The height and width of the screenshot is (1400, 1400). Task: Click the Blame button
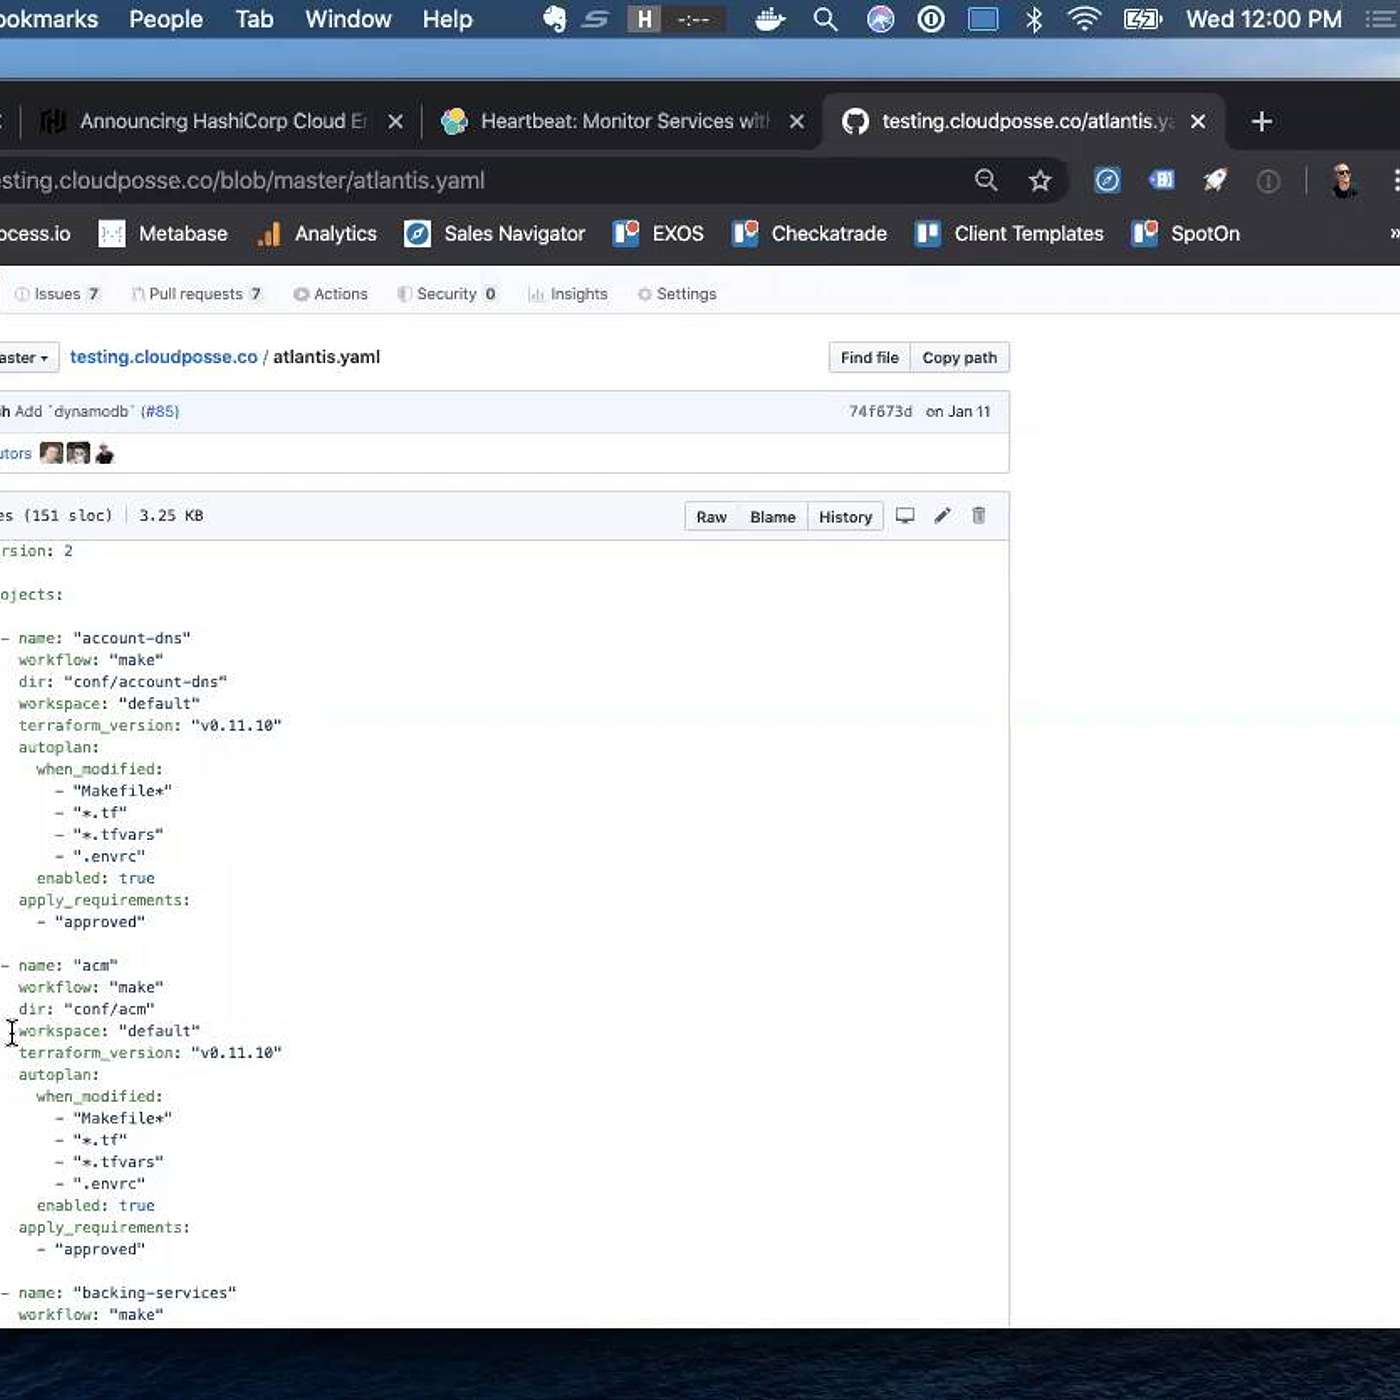point(772,517)
